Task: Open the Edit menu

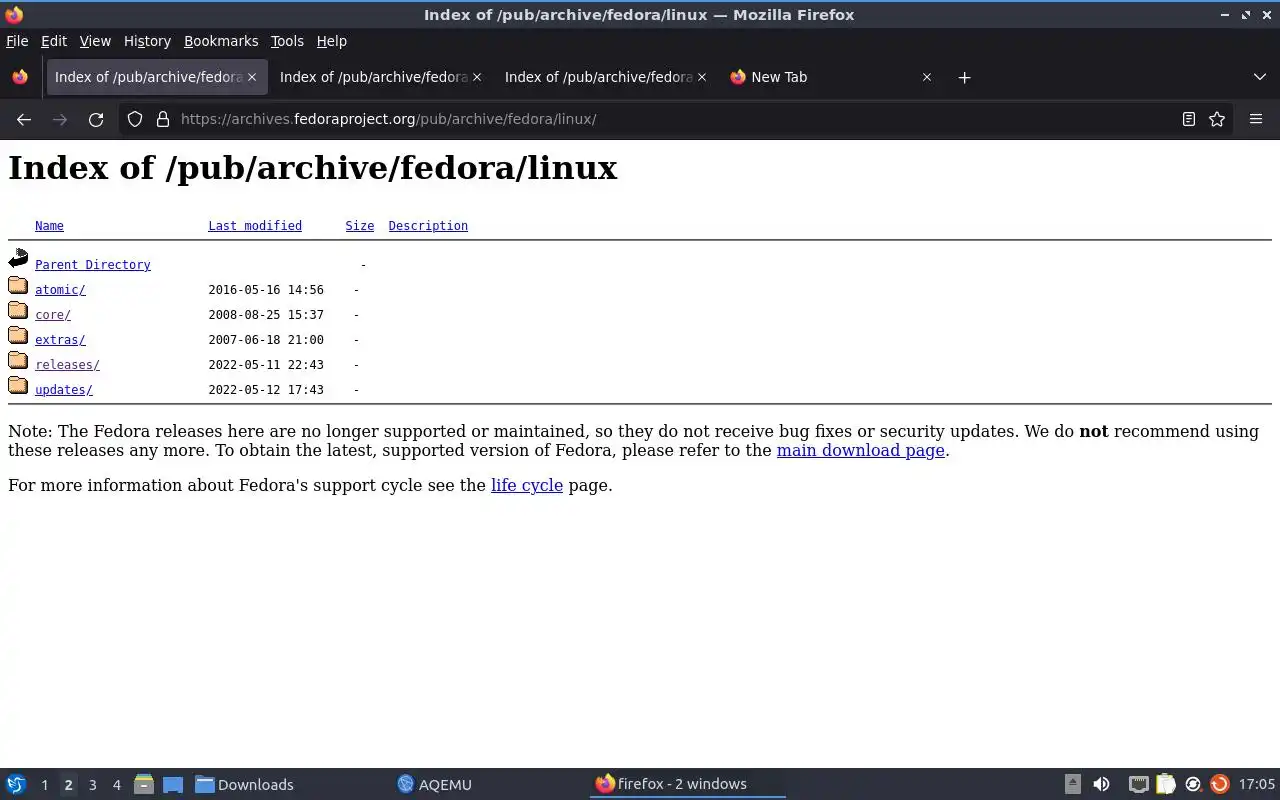Action: tap(54, 41)
